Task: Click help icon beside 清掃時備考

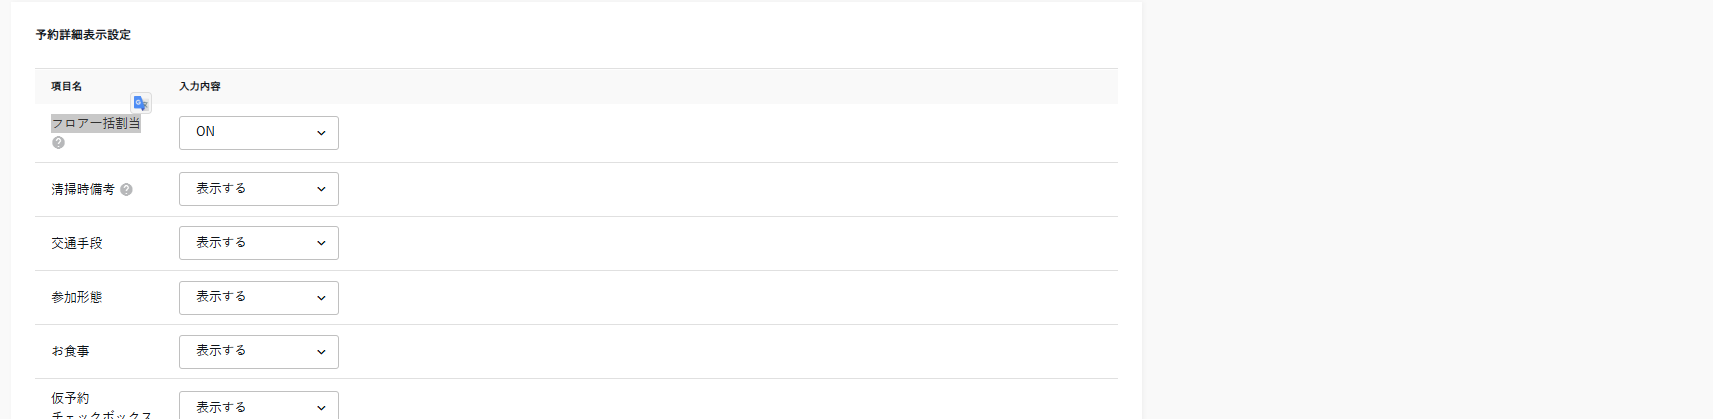Action: [126, 189]
